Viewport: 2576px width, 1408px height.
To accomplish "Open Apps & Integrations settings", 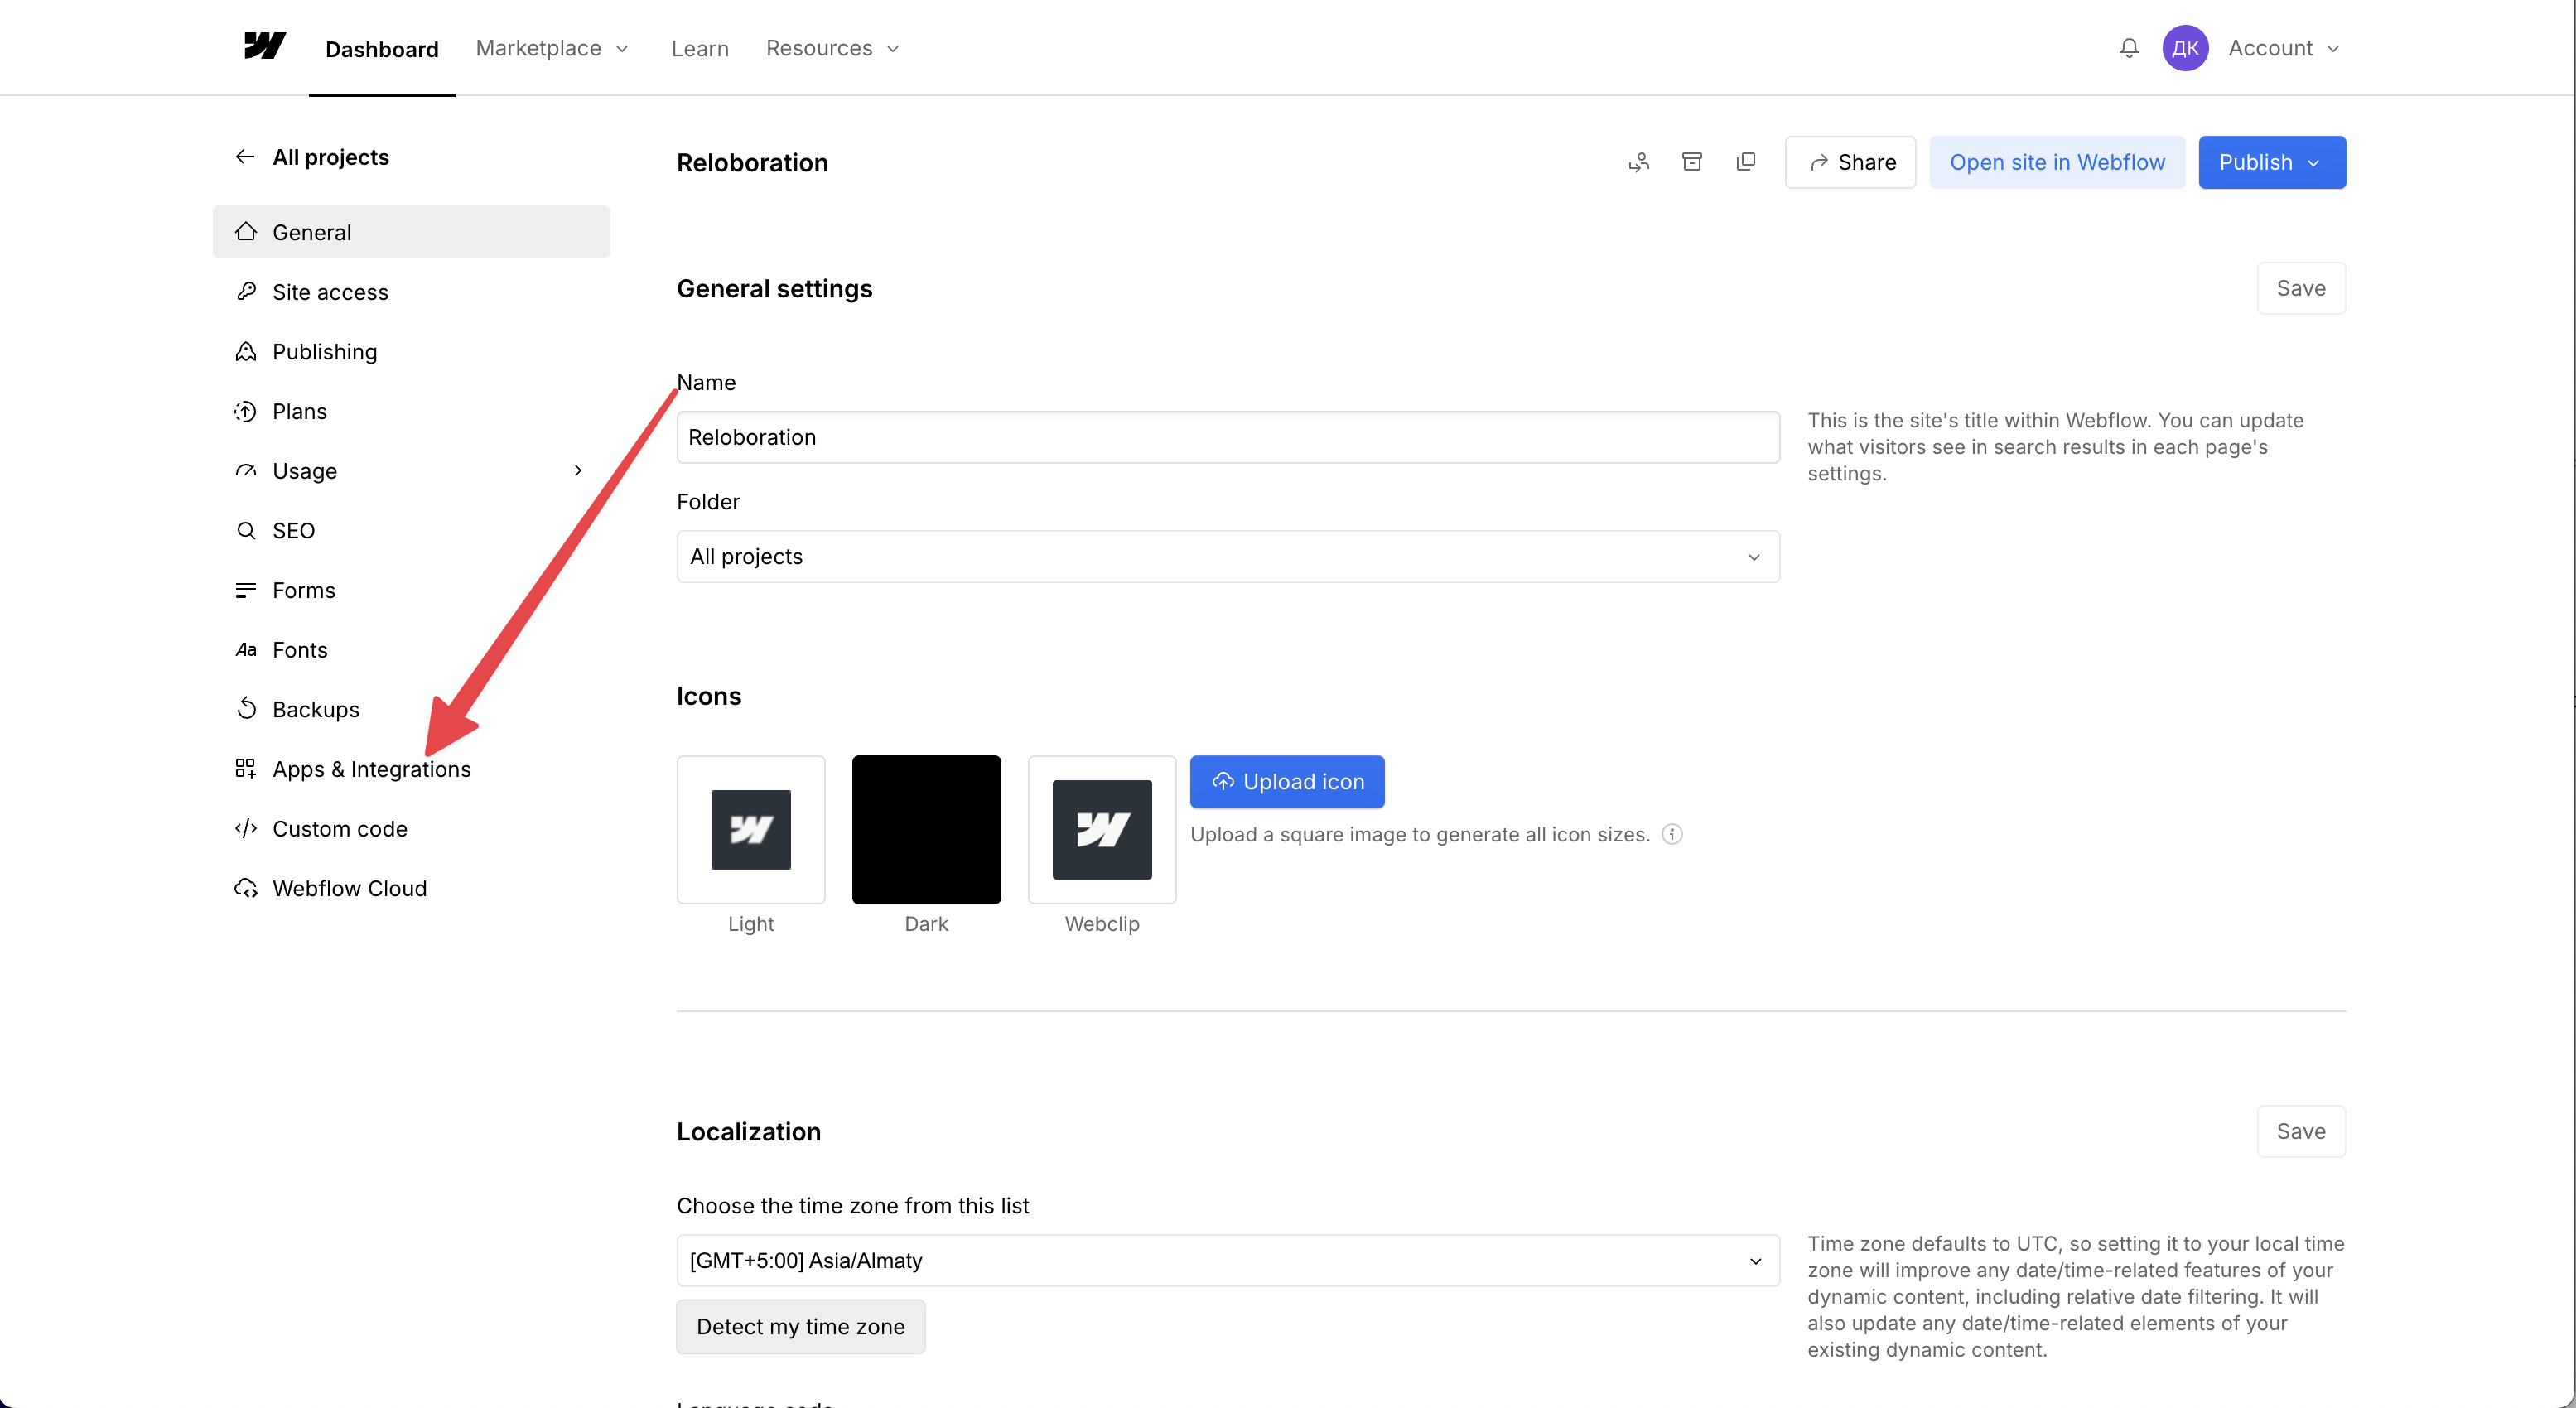I will click(411, 768).
